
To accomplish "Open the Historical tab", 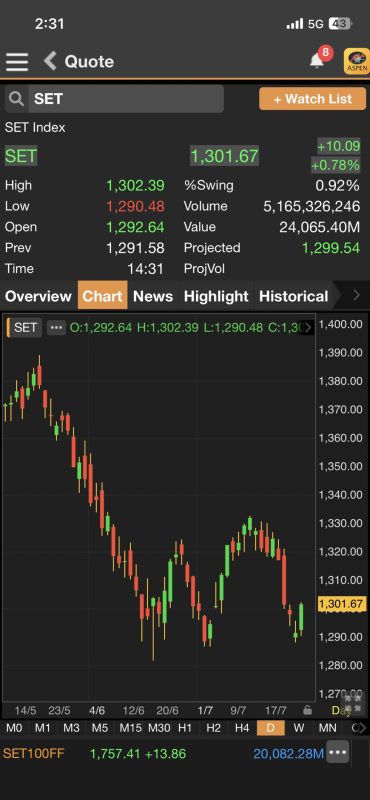I will [x=293, y=296].
